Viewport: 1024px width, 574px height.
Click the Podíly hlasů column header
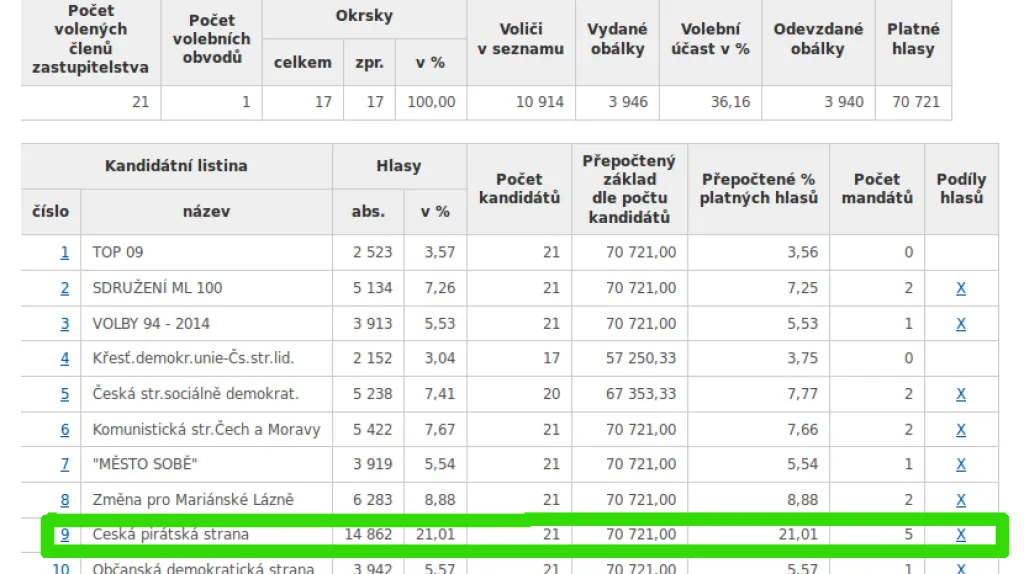tap(961, 189)
